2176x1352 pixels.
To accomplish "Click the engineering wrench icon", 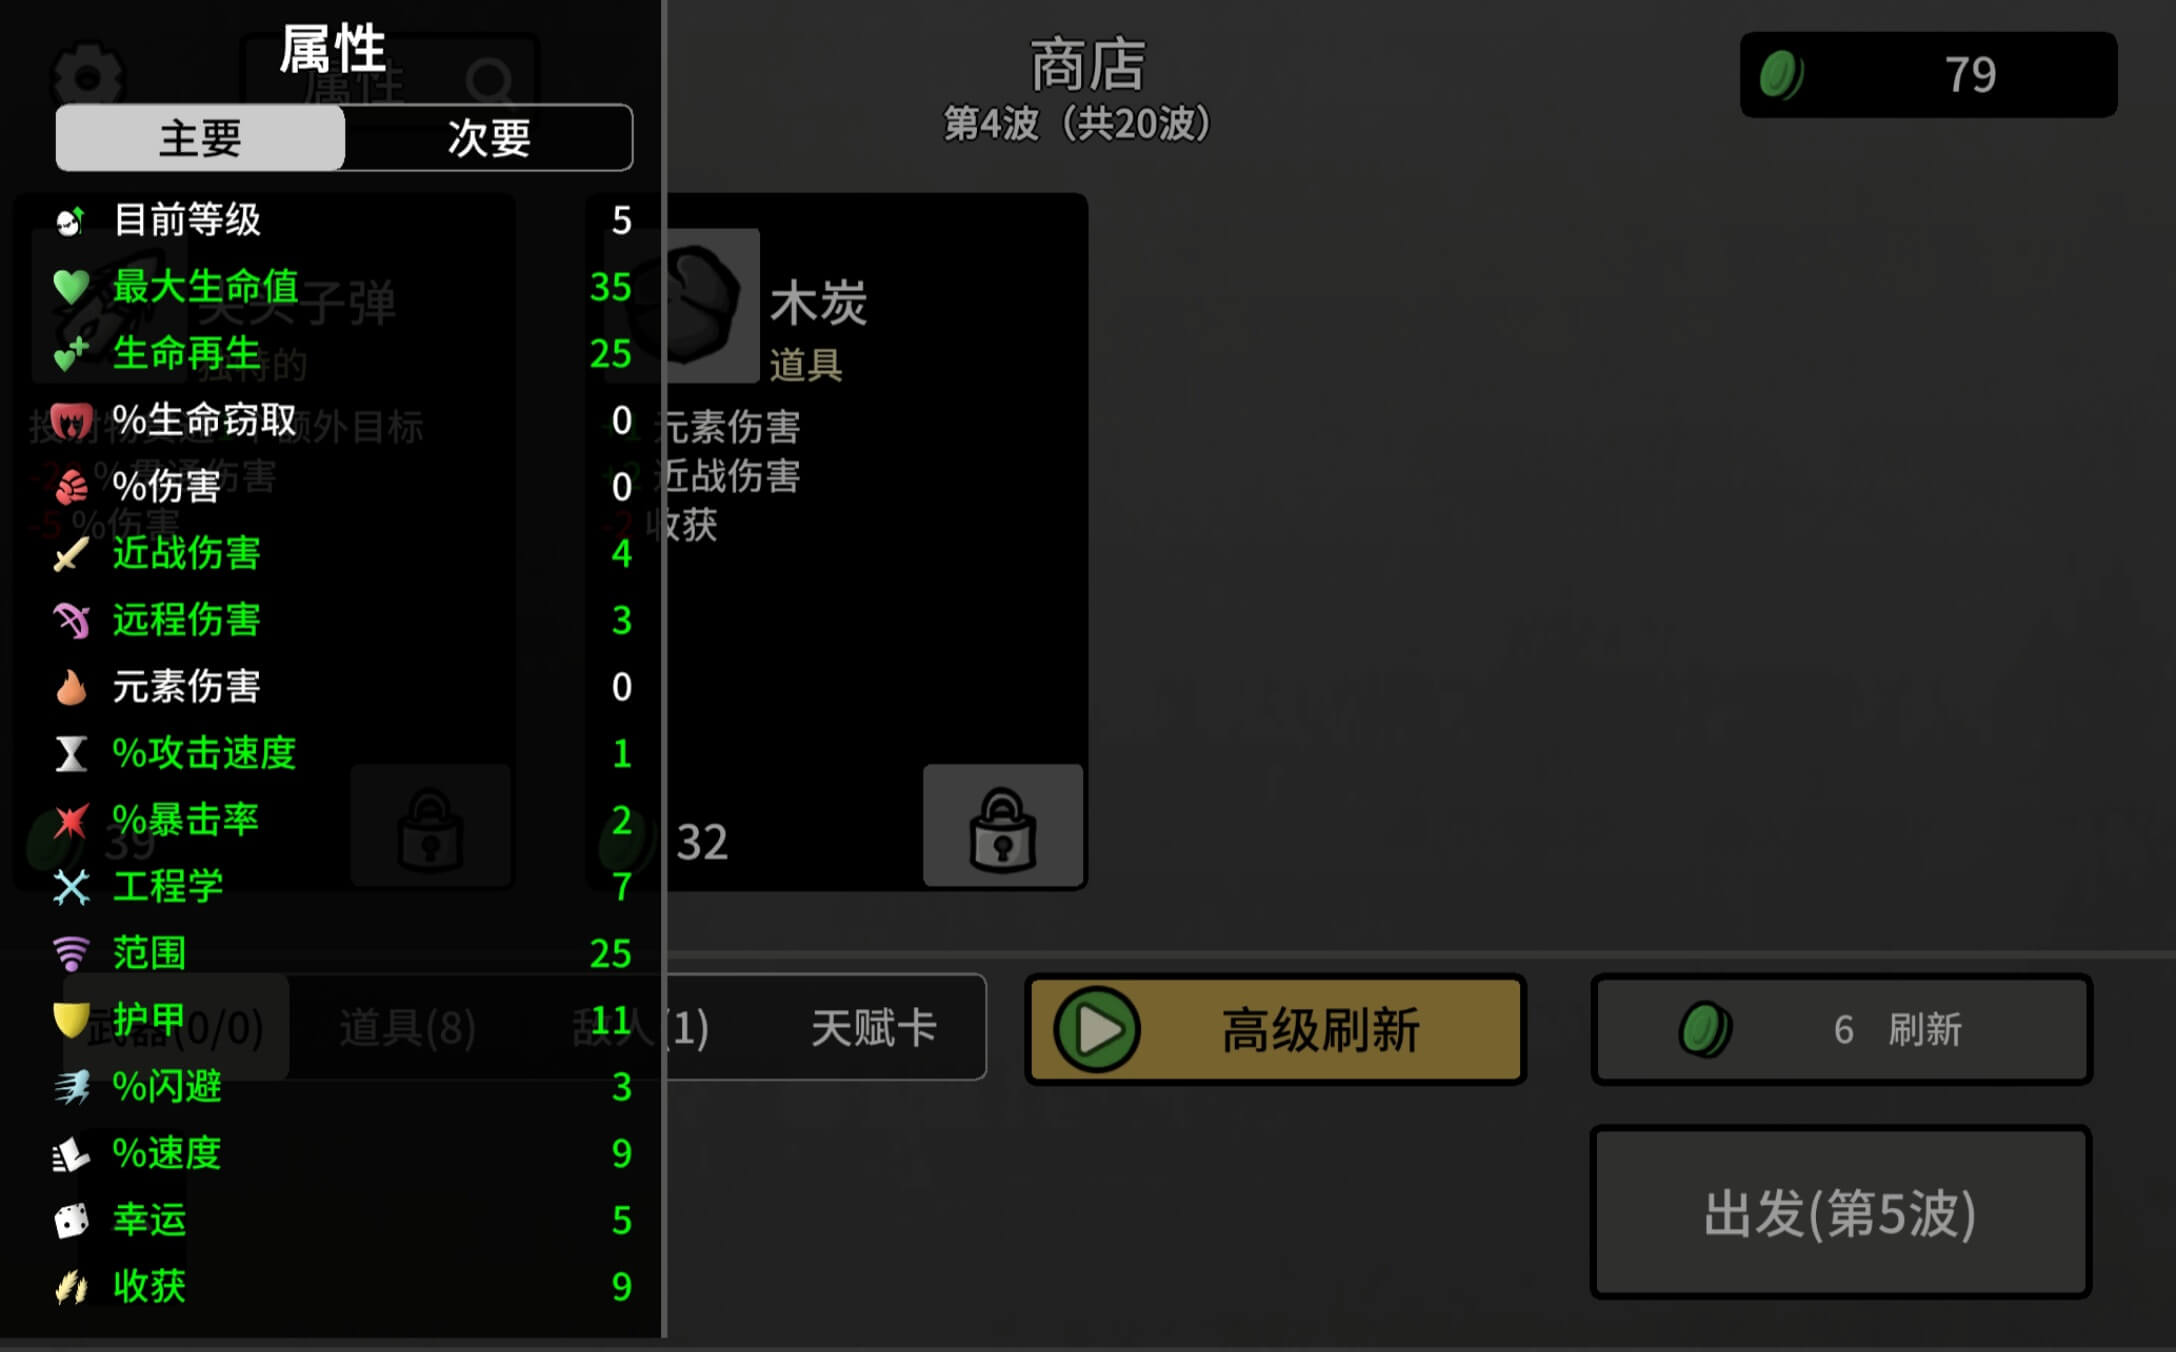I will 71,887.
